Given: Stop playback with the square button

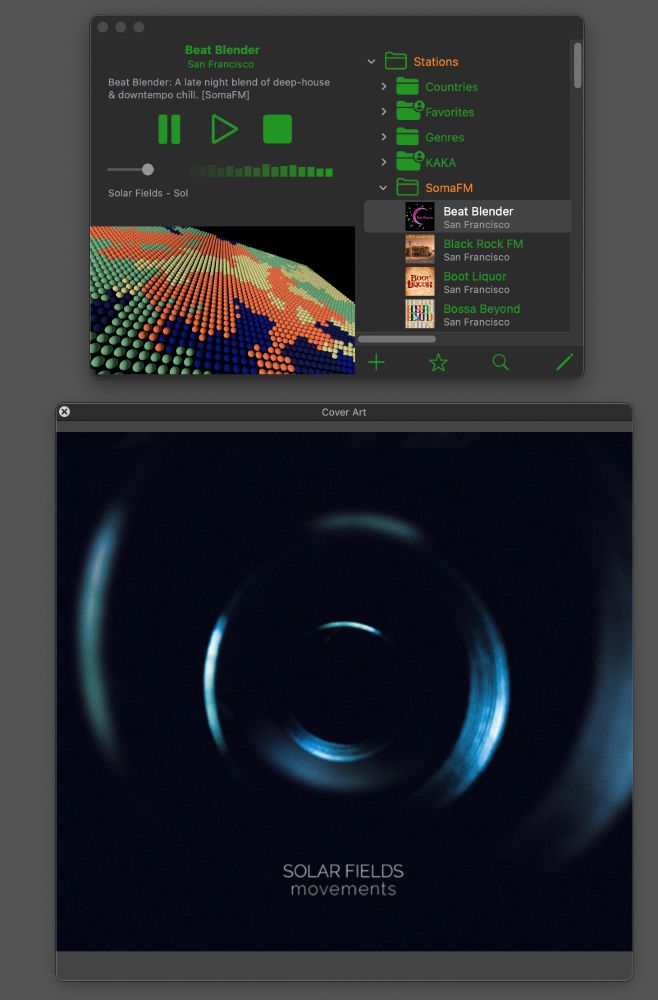Looking at the screenshot, I should pos(277,129).
